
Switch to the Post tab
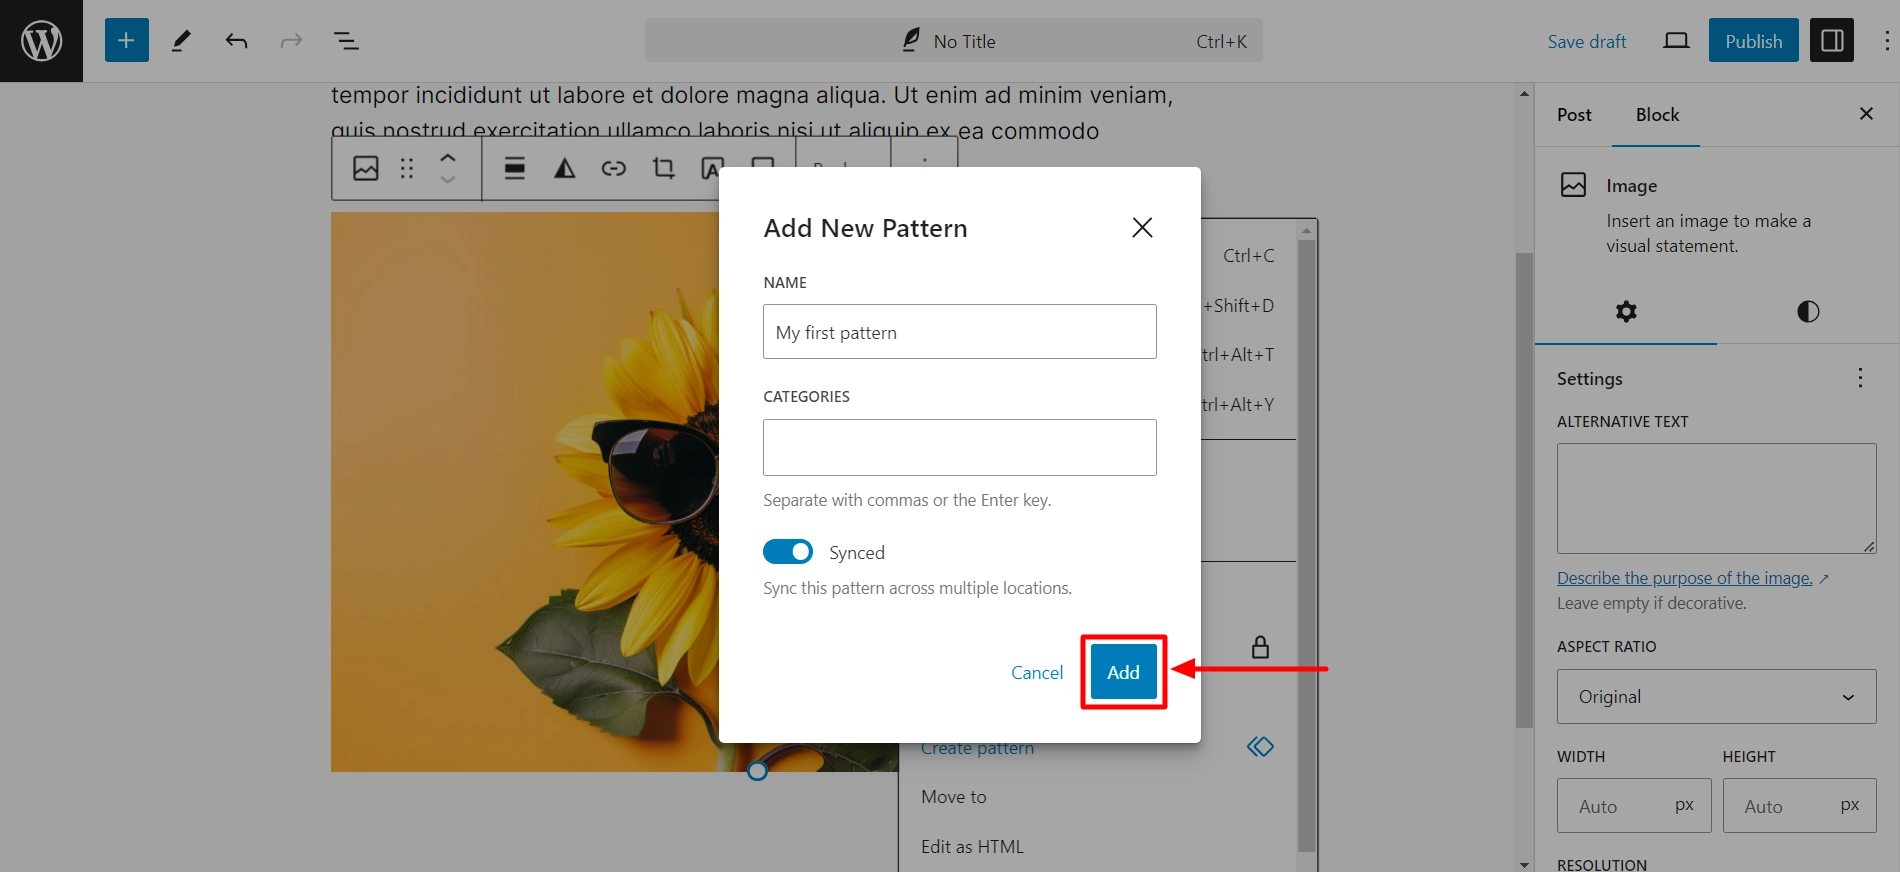tap(1574, 115)
